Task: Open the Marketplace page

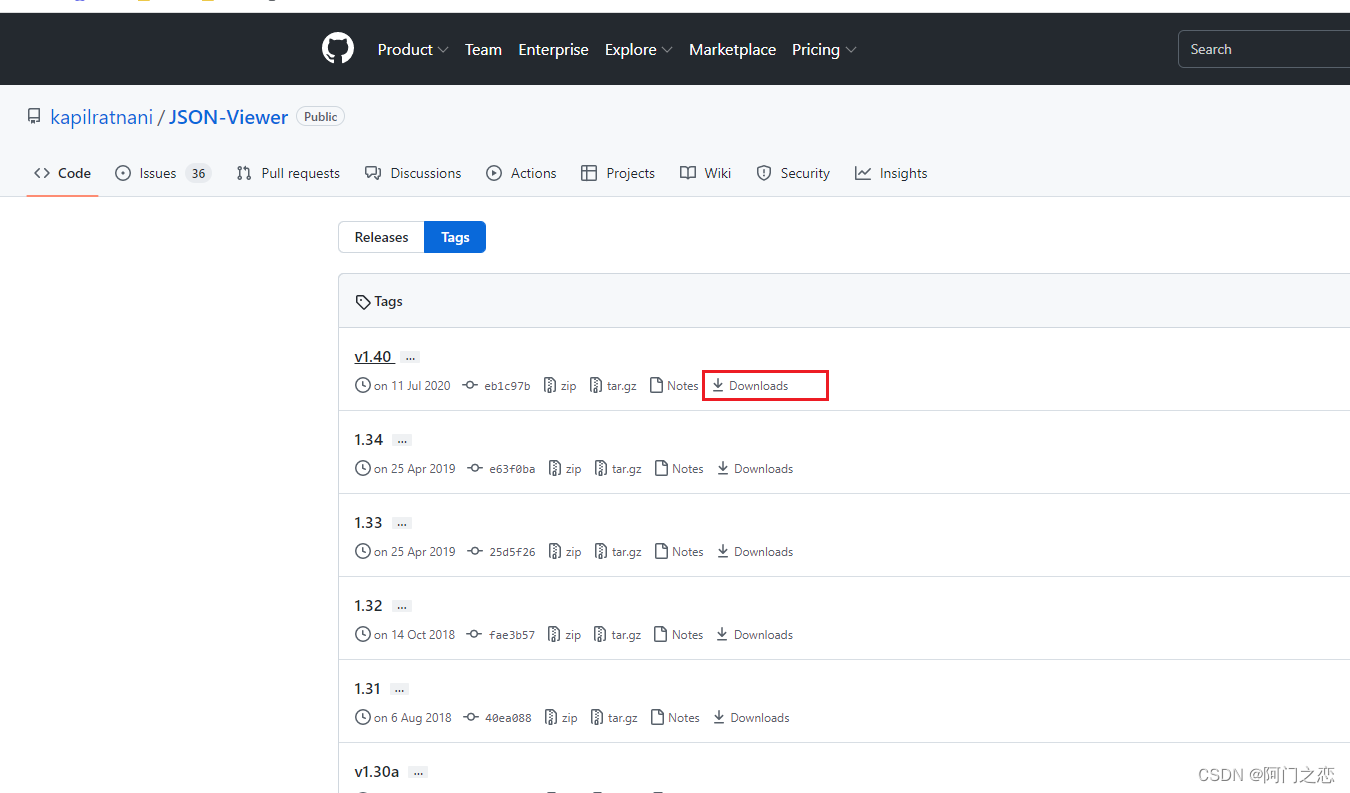Action: [x=732, y=49]
